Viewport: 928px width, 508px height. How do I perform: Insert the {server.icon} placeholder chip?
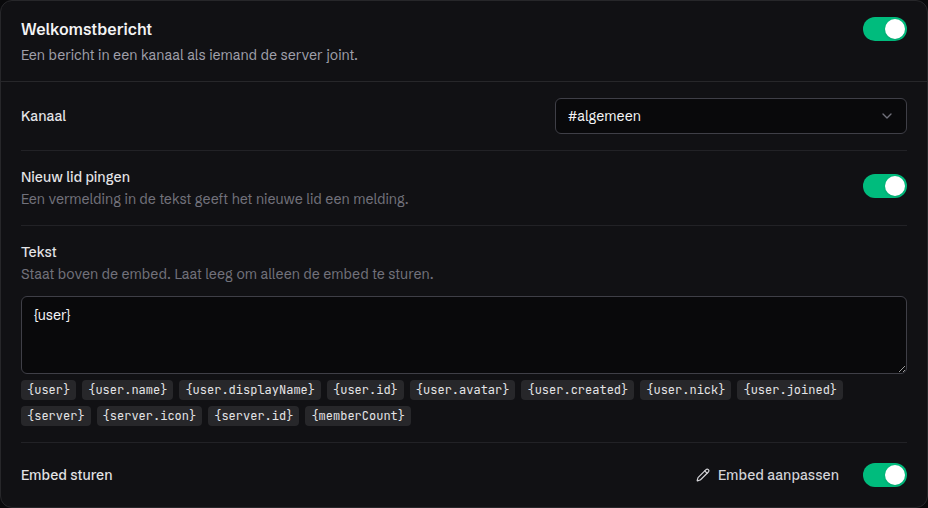[149, 416]
